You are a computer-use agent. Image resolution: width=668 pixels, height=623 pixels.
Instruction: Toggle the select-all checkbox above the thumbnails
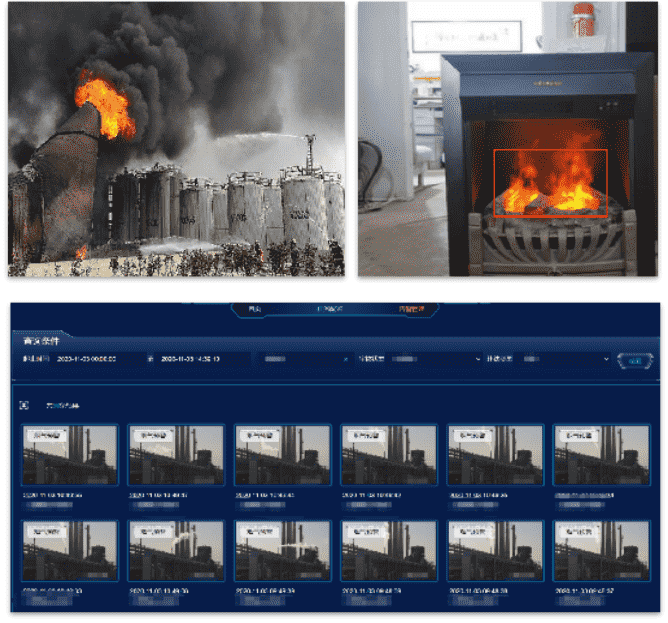point(25,405)
